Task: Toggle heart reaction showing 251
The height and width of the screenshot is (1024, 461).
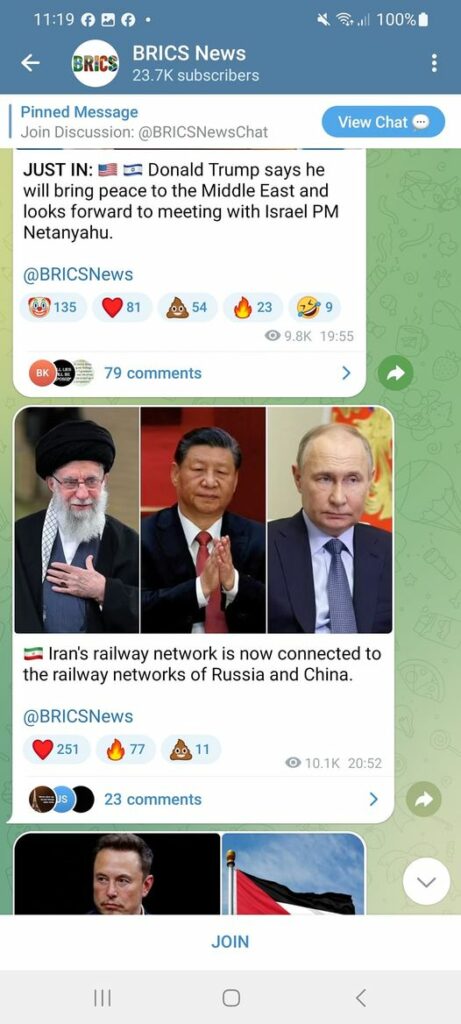Action: [x=56, y=749]
